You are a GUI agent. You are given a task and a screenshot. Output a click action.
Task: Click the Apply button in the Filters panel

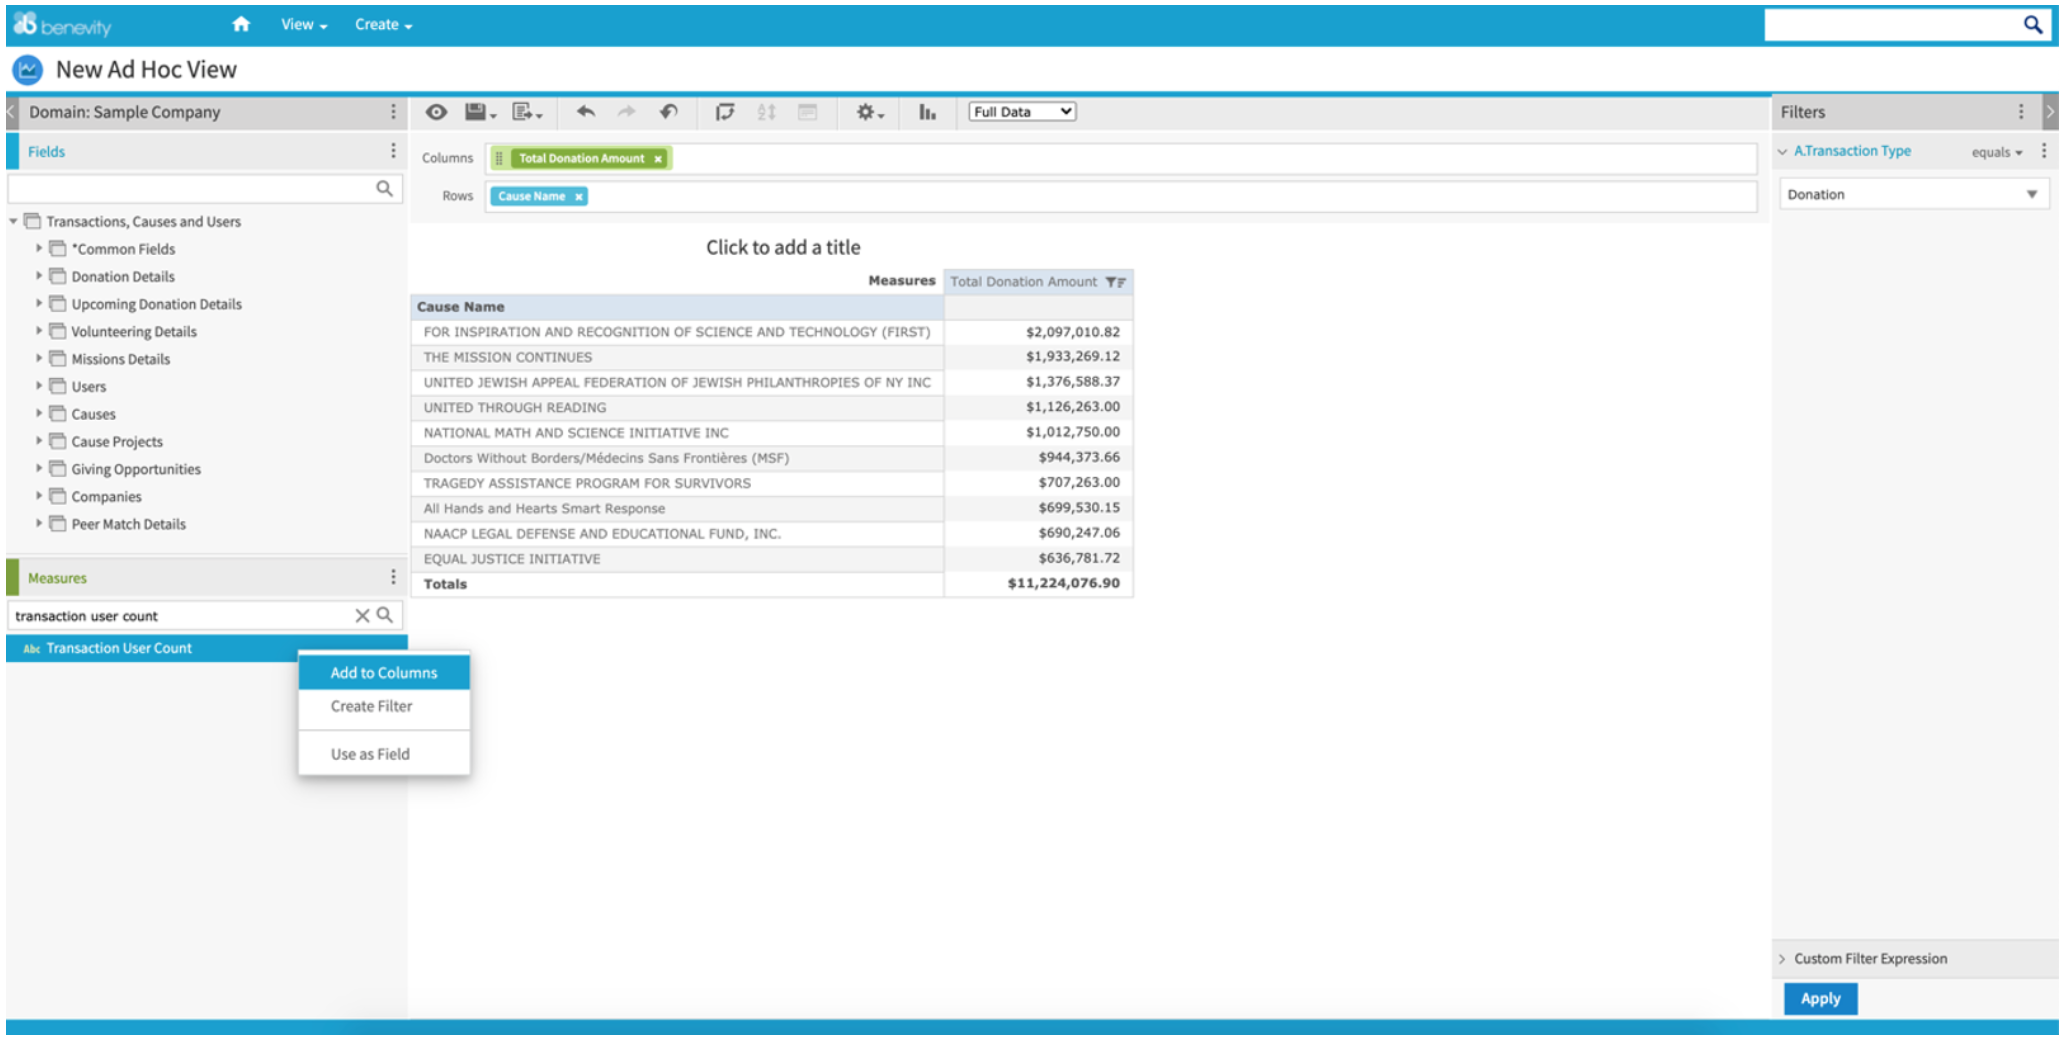tap(1819, 998)
